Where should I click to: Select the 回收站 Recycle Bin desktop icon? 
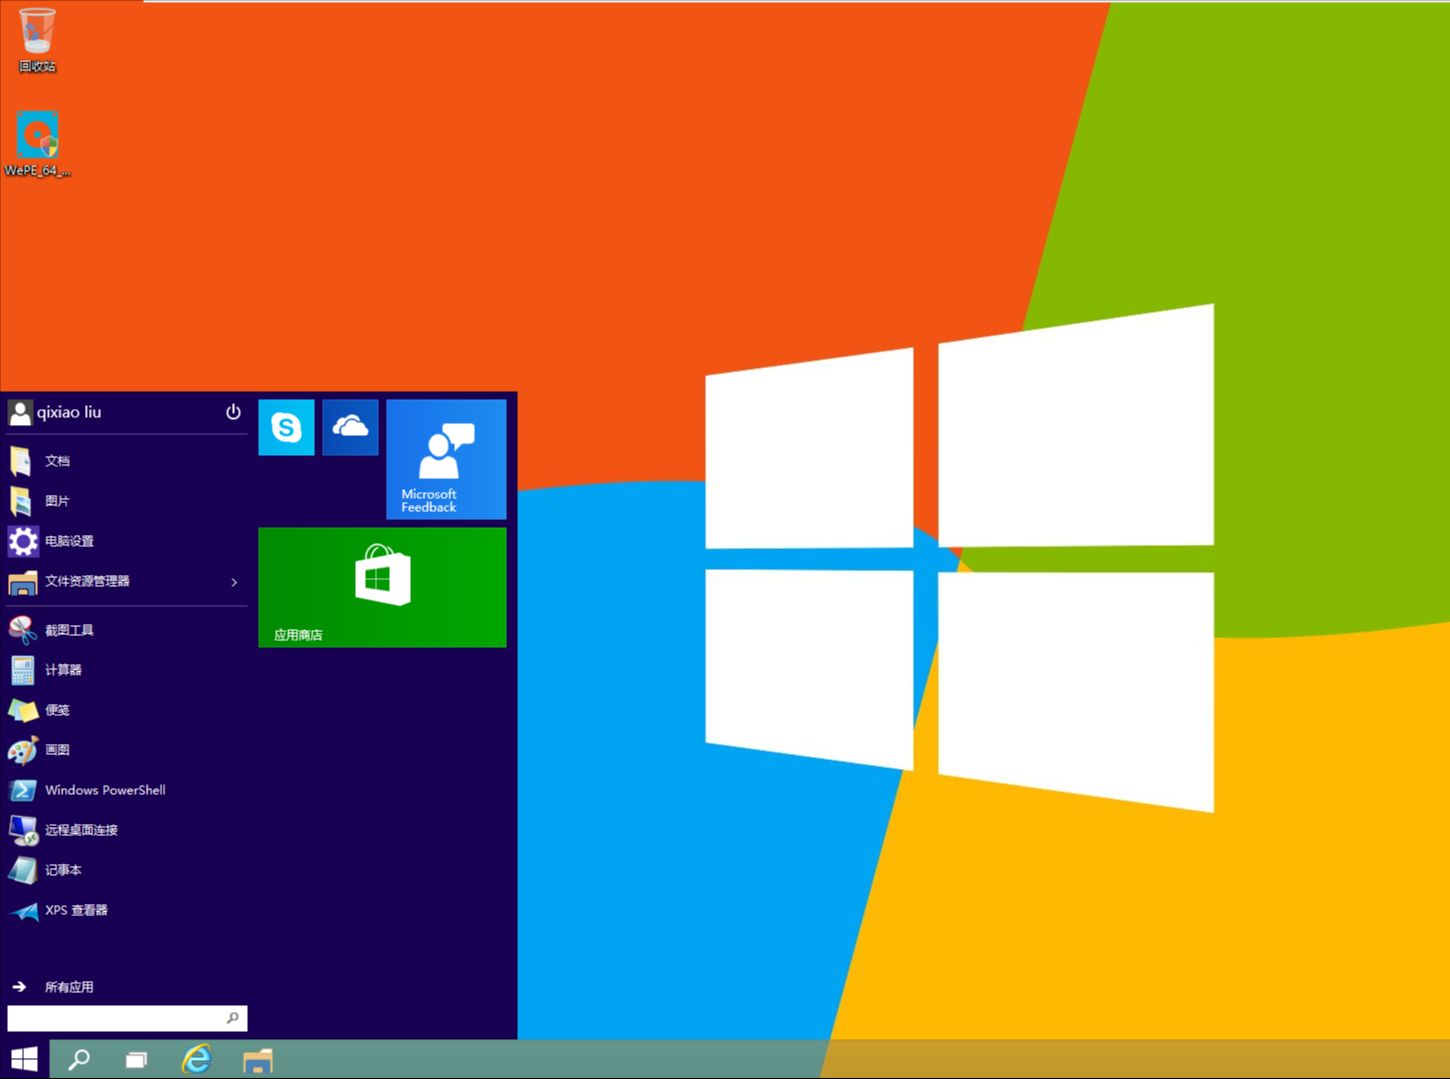tap(37, 40)
